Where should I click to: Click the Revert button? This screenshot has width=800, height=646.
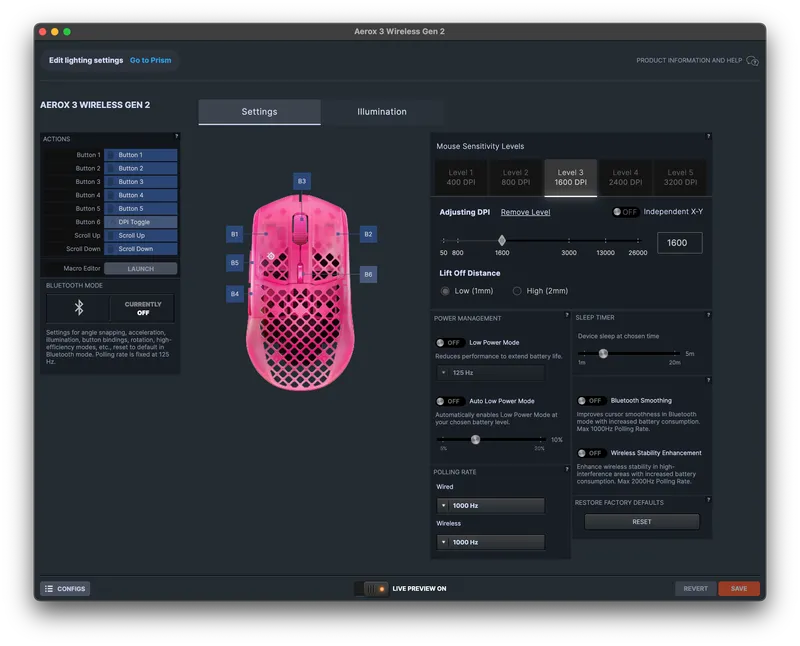[695, 588]
